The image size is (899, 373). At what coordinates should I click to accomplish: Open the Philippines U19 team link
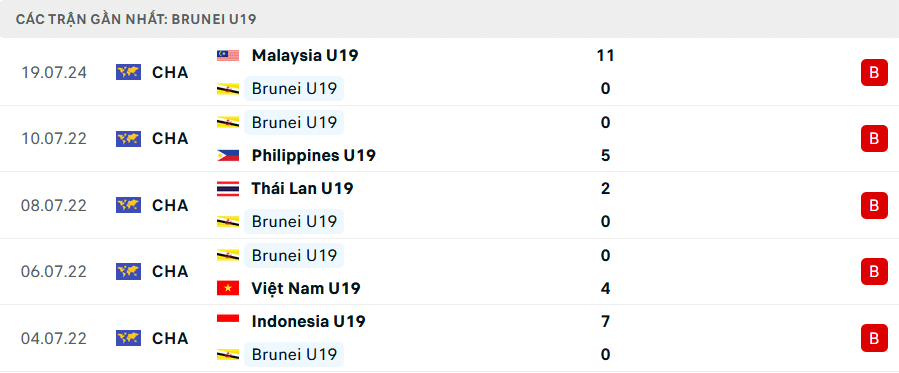click(314, 155)
